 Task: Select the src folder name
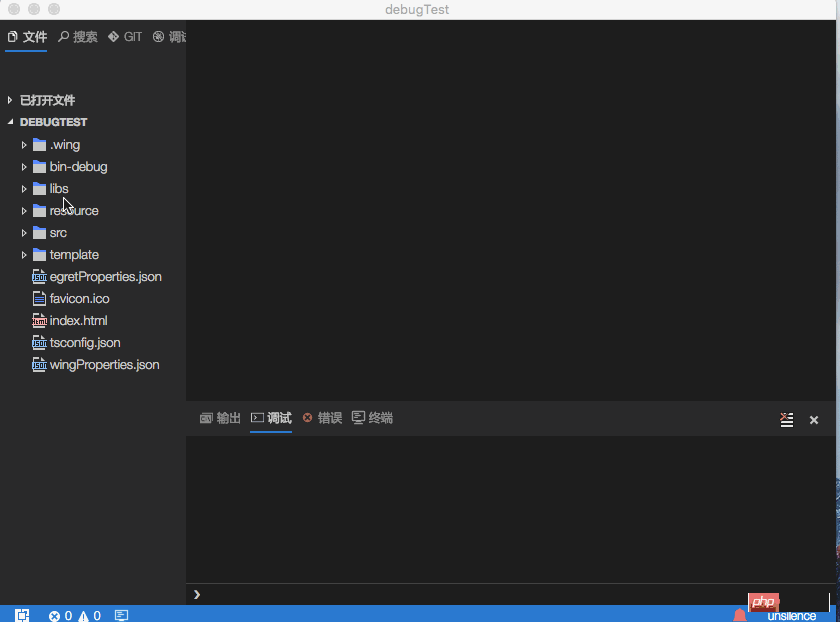point(58,233)
